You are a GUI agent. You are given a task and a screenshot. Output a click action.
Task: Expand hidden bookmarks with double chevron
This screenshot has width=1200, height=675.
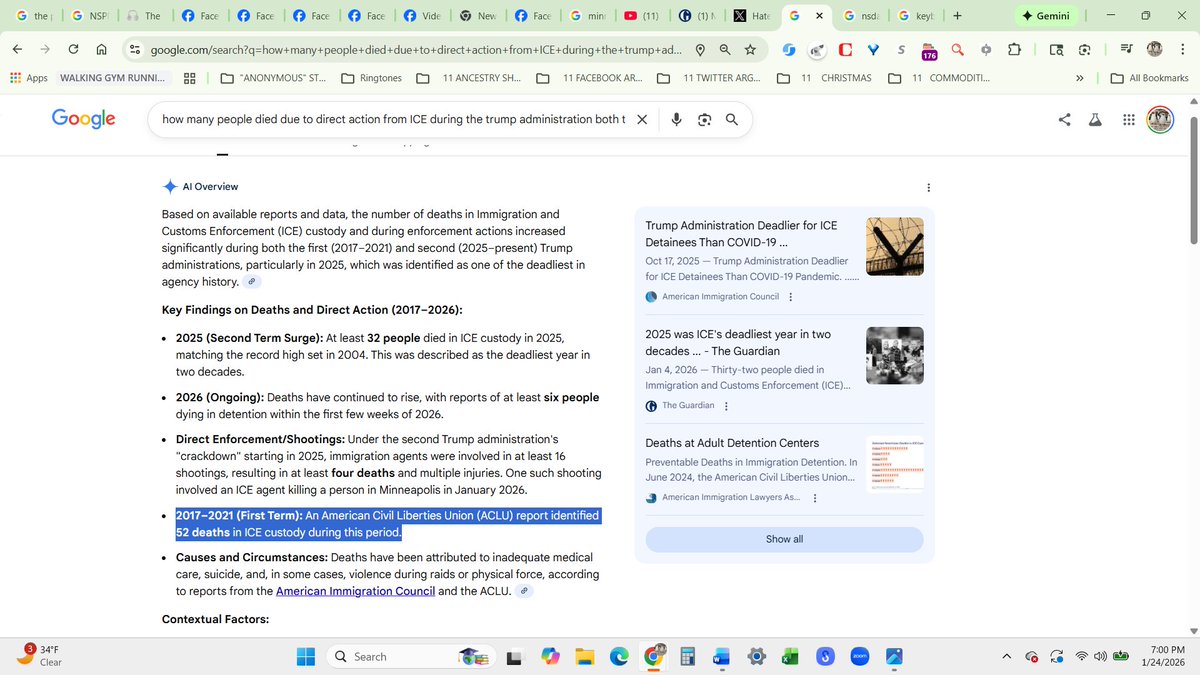[x=1079, y=78]
